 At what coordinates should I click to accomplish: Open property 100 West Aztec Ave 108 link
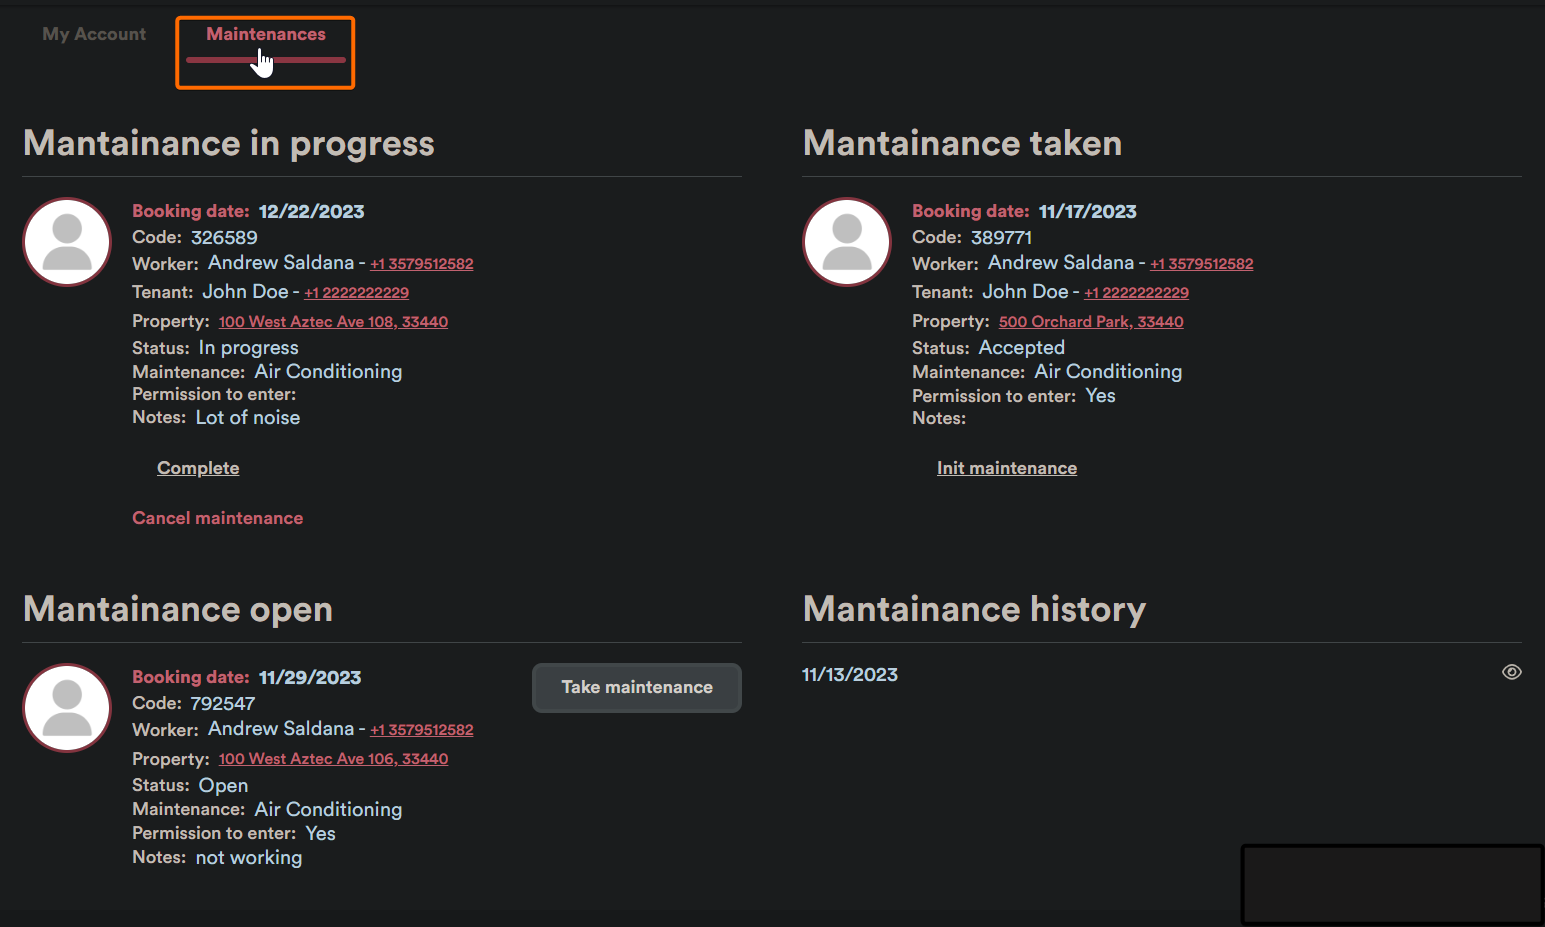[x=333, y=322]
